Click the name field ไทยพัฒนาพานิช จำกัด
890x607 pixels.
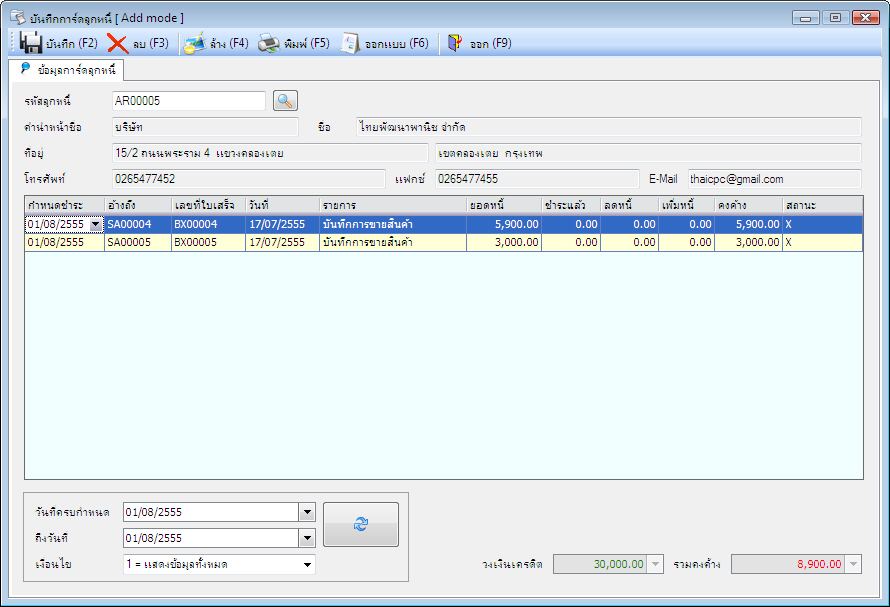608,127
